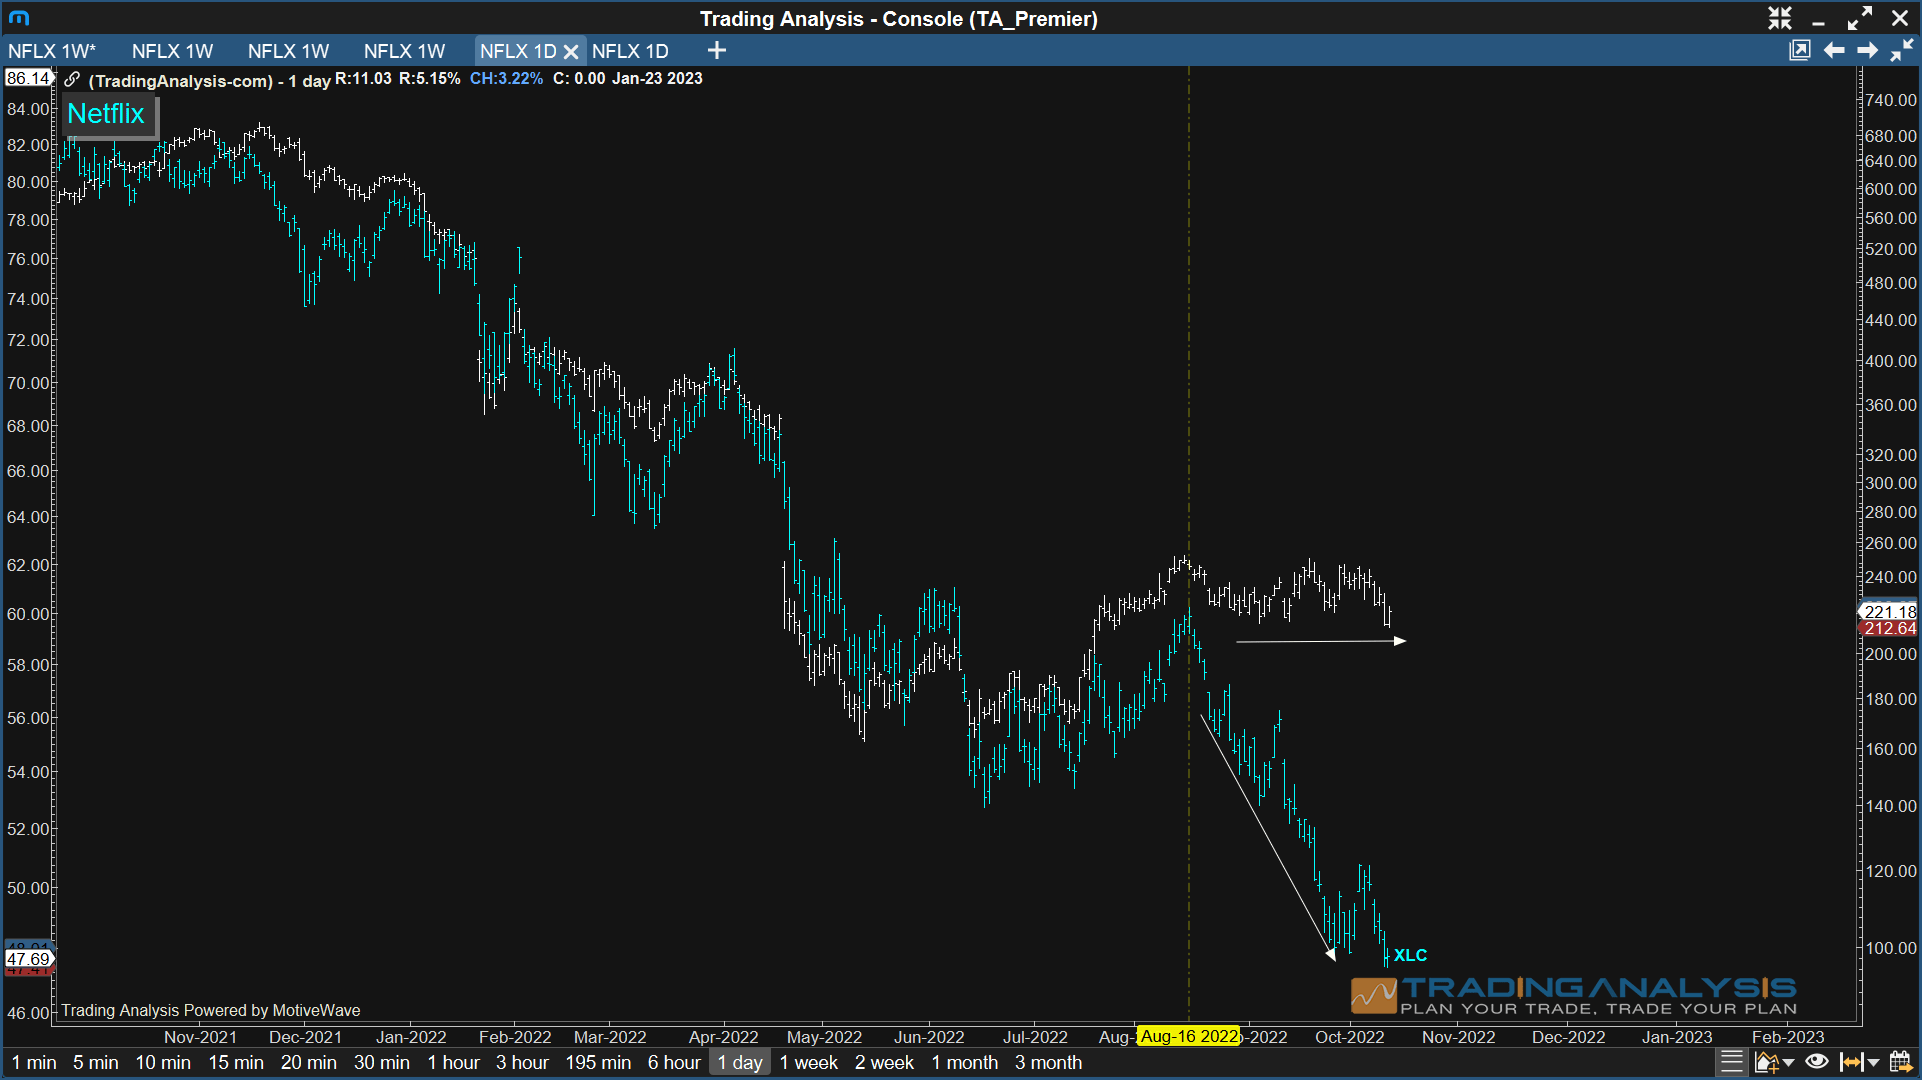Open a new chart tab with the plus button
Image resolution: width=1922 pixels, height=1080 pixels.
(716, 51)
